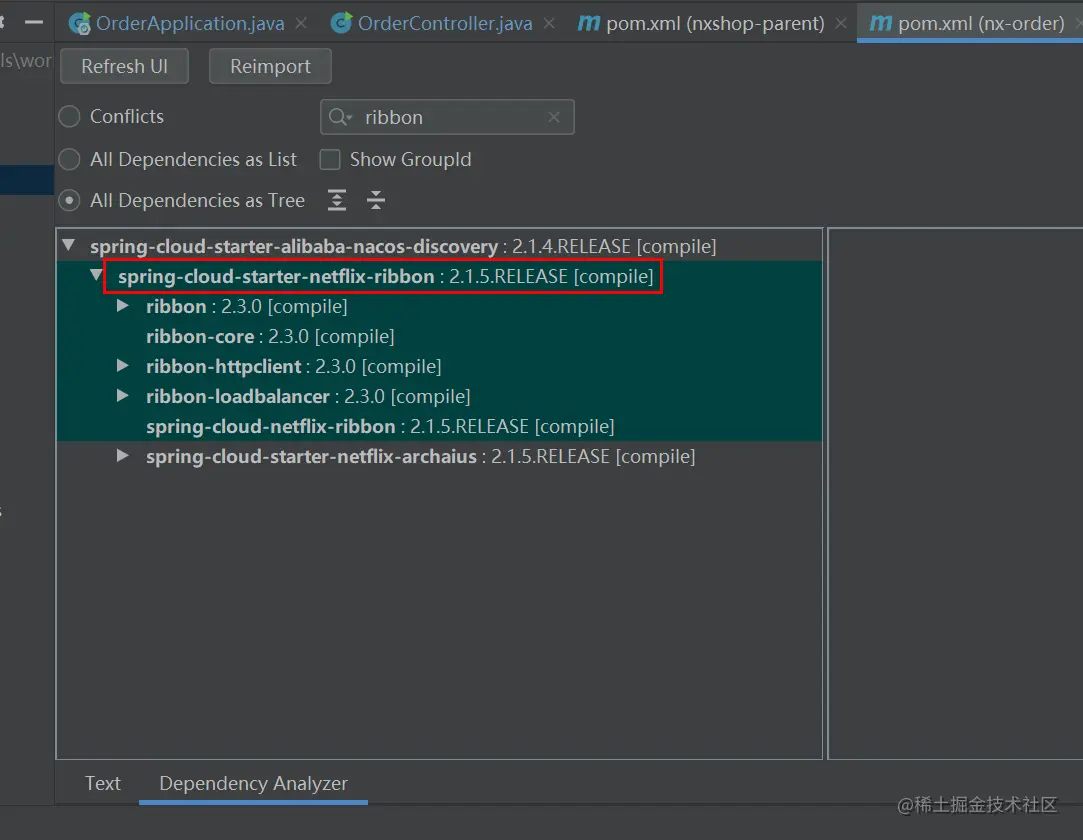Viewport: 1083px width, 840px height.
Task: Switch to OrderController.java tab
Action: tap(444, 23)
